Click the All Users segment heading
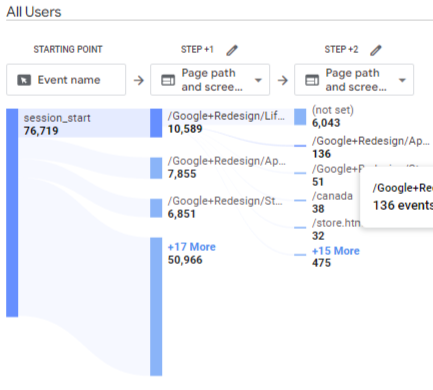Screen dimensions: 433x390 [34, 12]
